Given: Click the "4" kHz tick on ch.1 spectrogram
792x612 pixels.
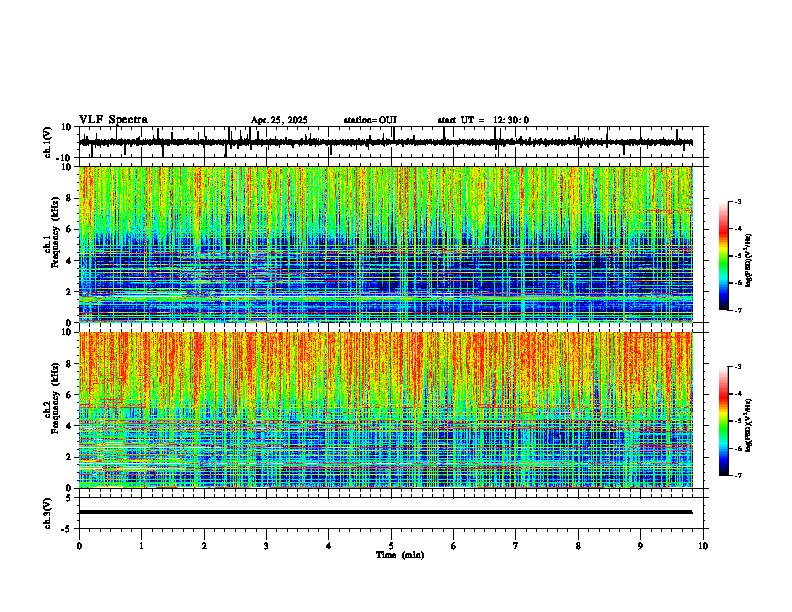Looking at the screenshot, I should [70, 261].
